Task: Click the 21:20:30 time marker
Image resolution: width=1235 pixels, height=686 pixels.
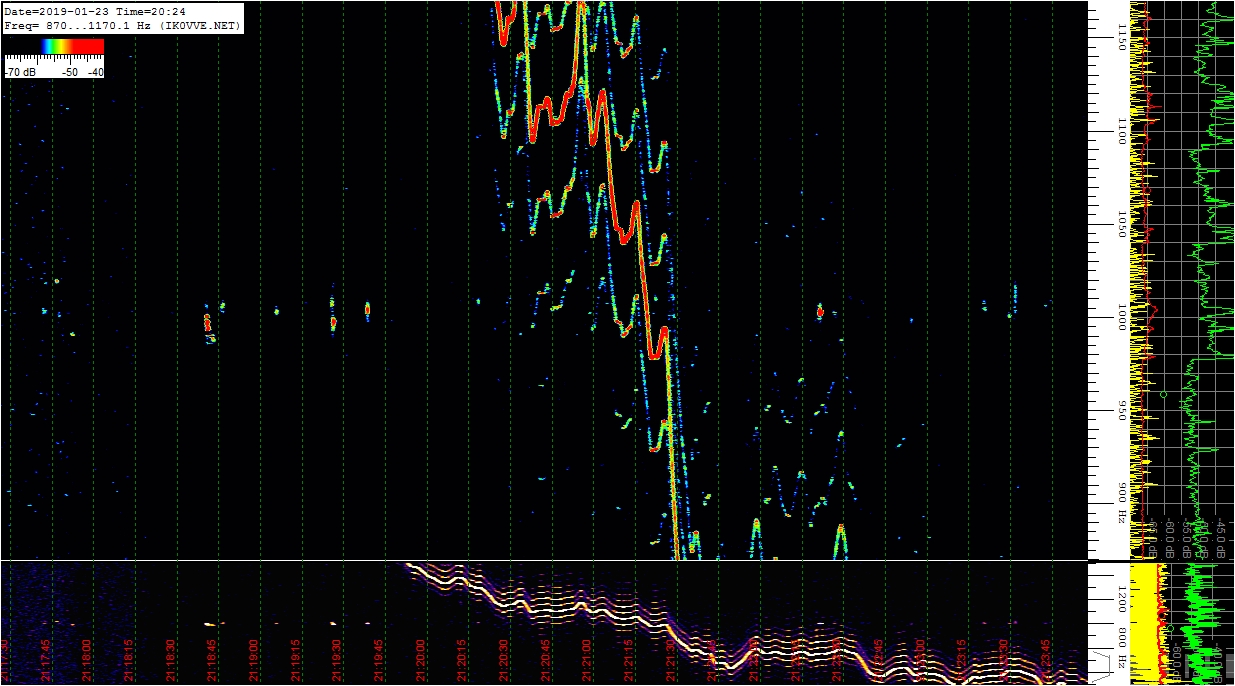Action: [506, 659]
